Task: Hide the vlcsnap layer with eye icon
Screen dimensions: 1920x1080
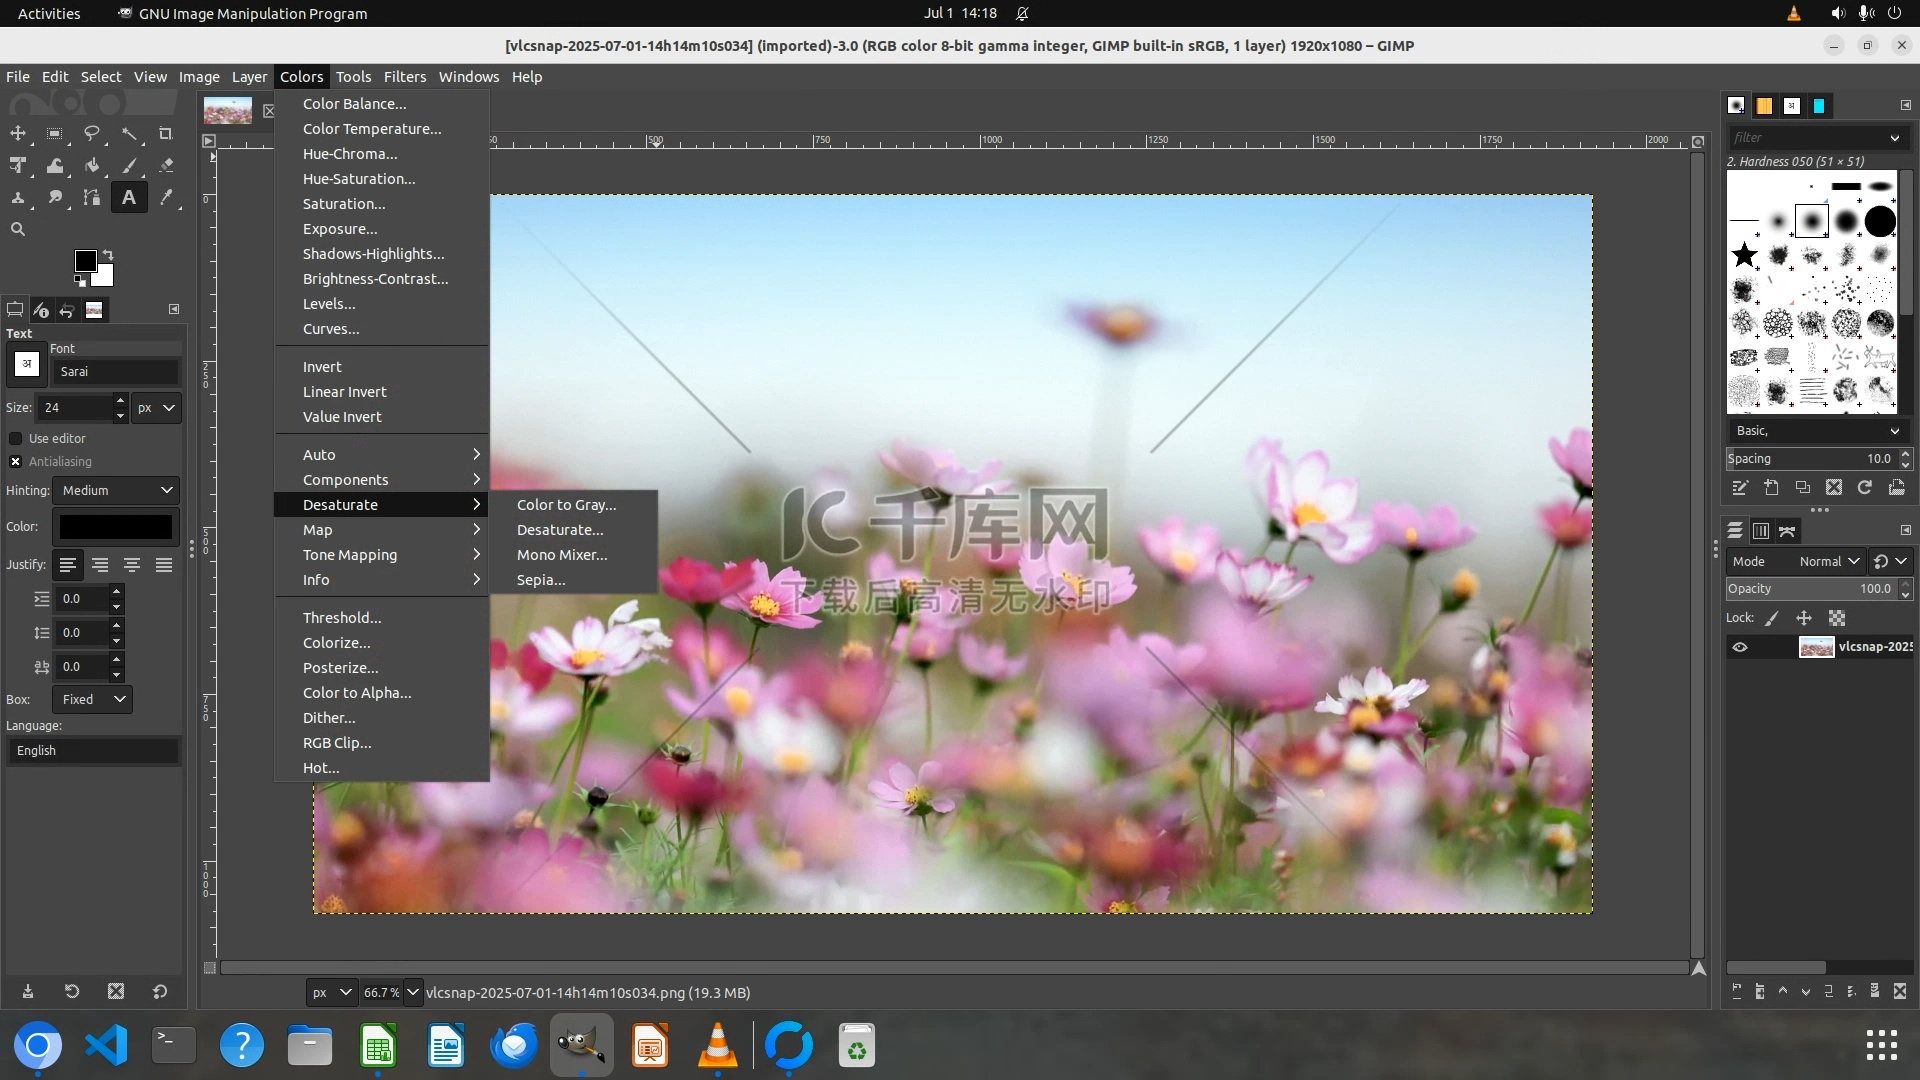Action: 1740,647
